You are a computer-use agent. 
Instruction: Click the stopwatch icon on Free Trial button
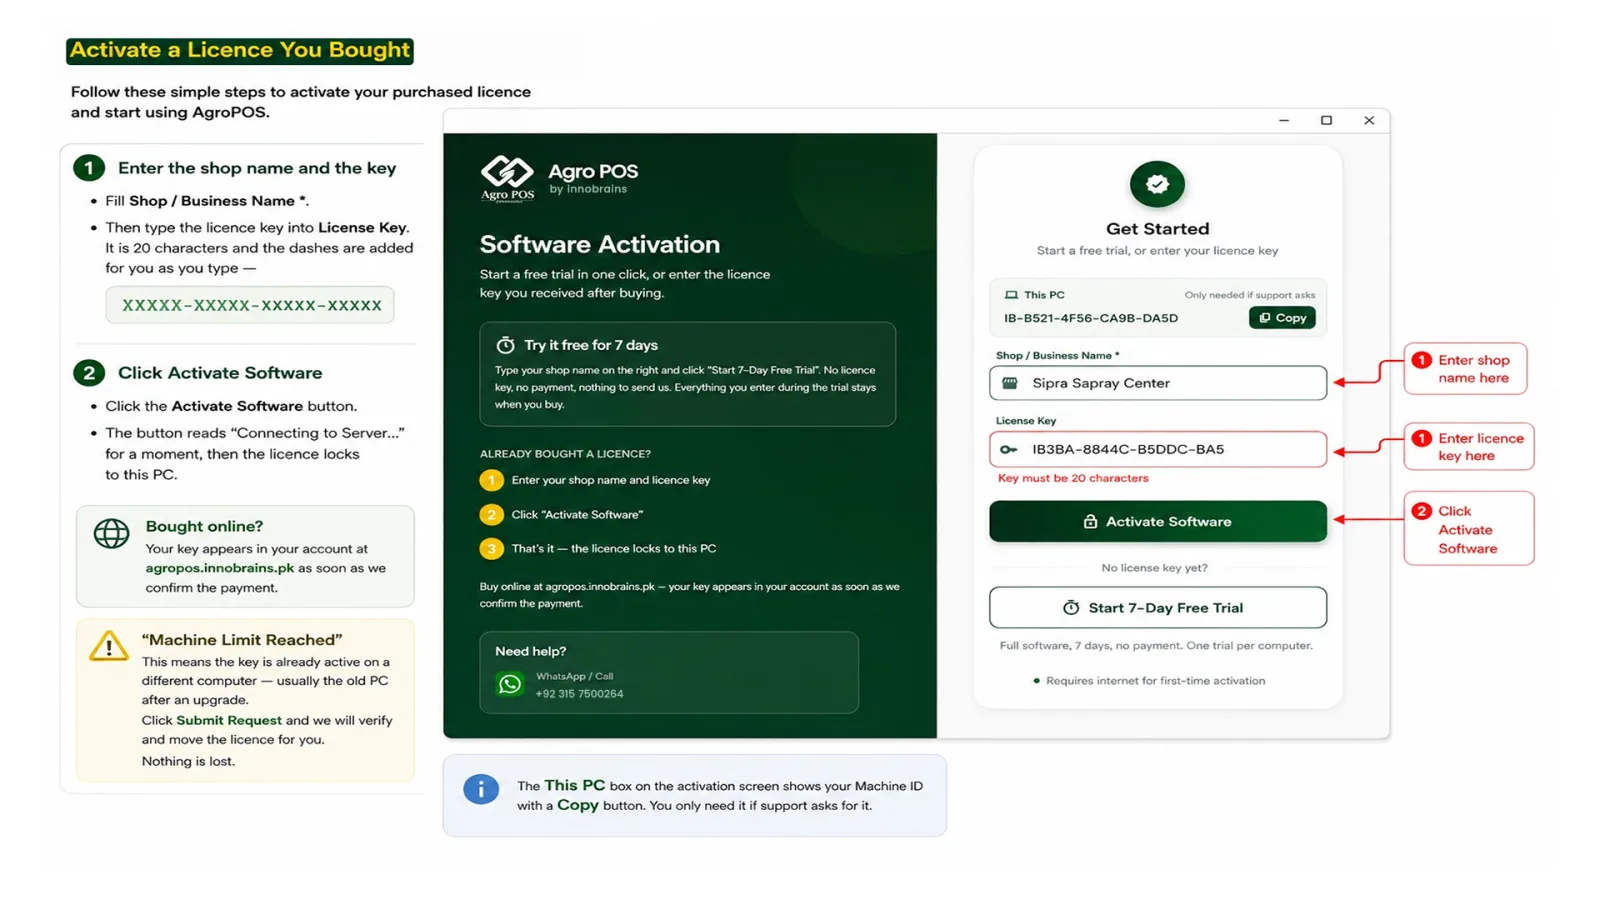(1071, 608)
